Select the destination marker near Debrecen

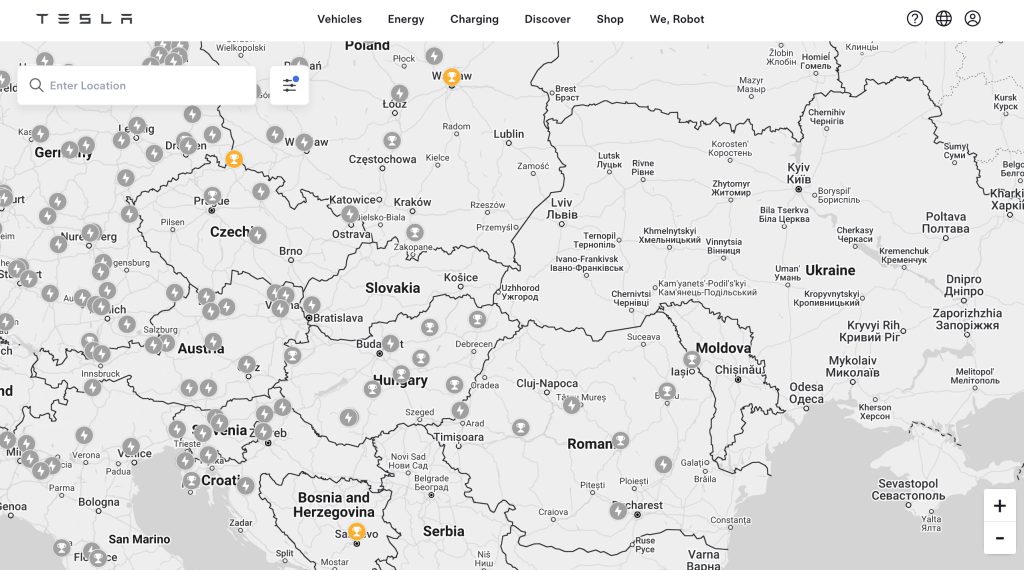tap(477, 319)
